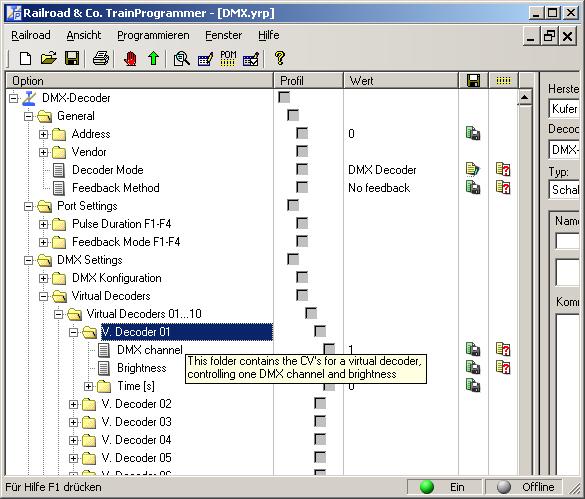Toggle Profil checkbox for Vendor row
The width and height of the screenshot is (585, 499).
pyautogui.click(x=302, y=151)
